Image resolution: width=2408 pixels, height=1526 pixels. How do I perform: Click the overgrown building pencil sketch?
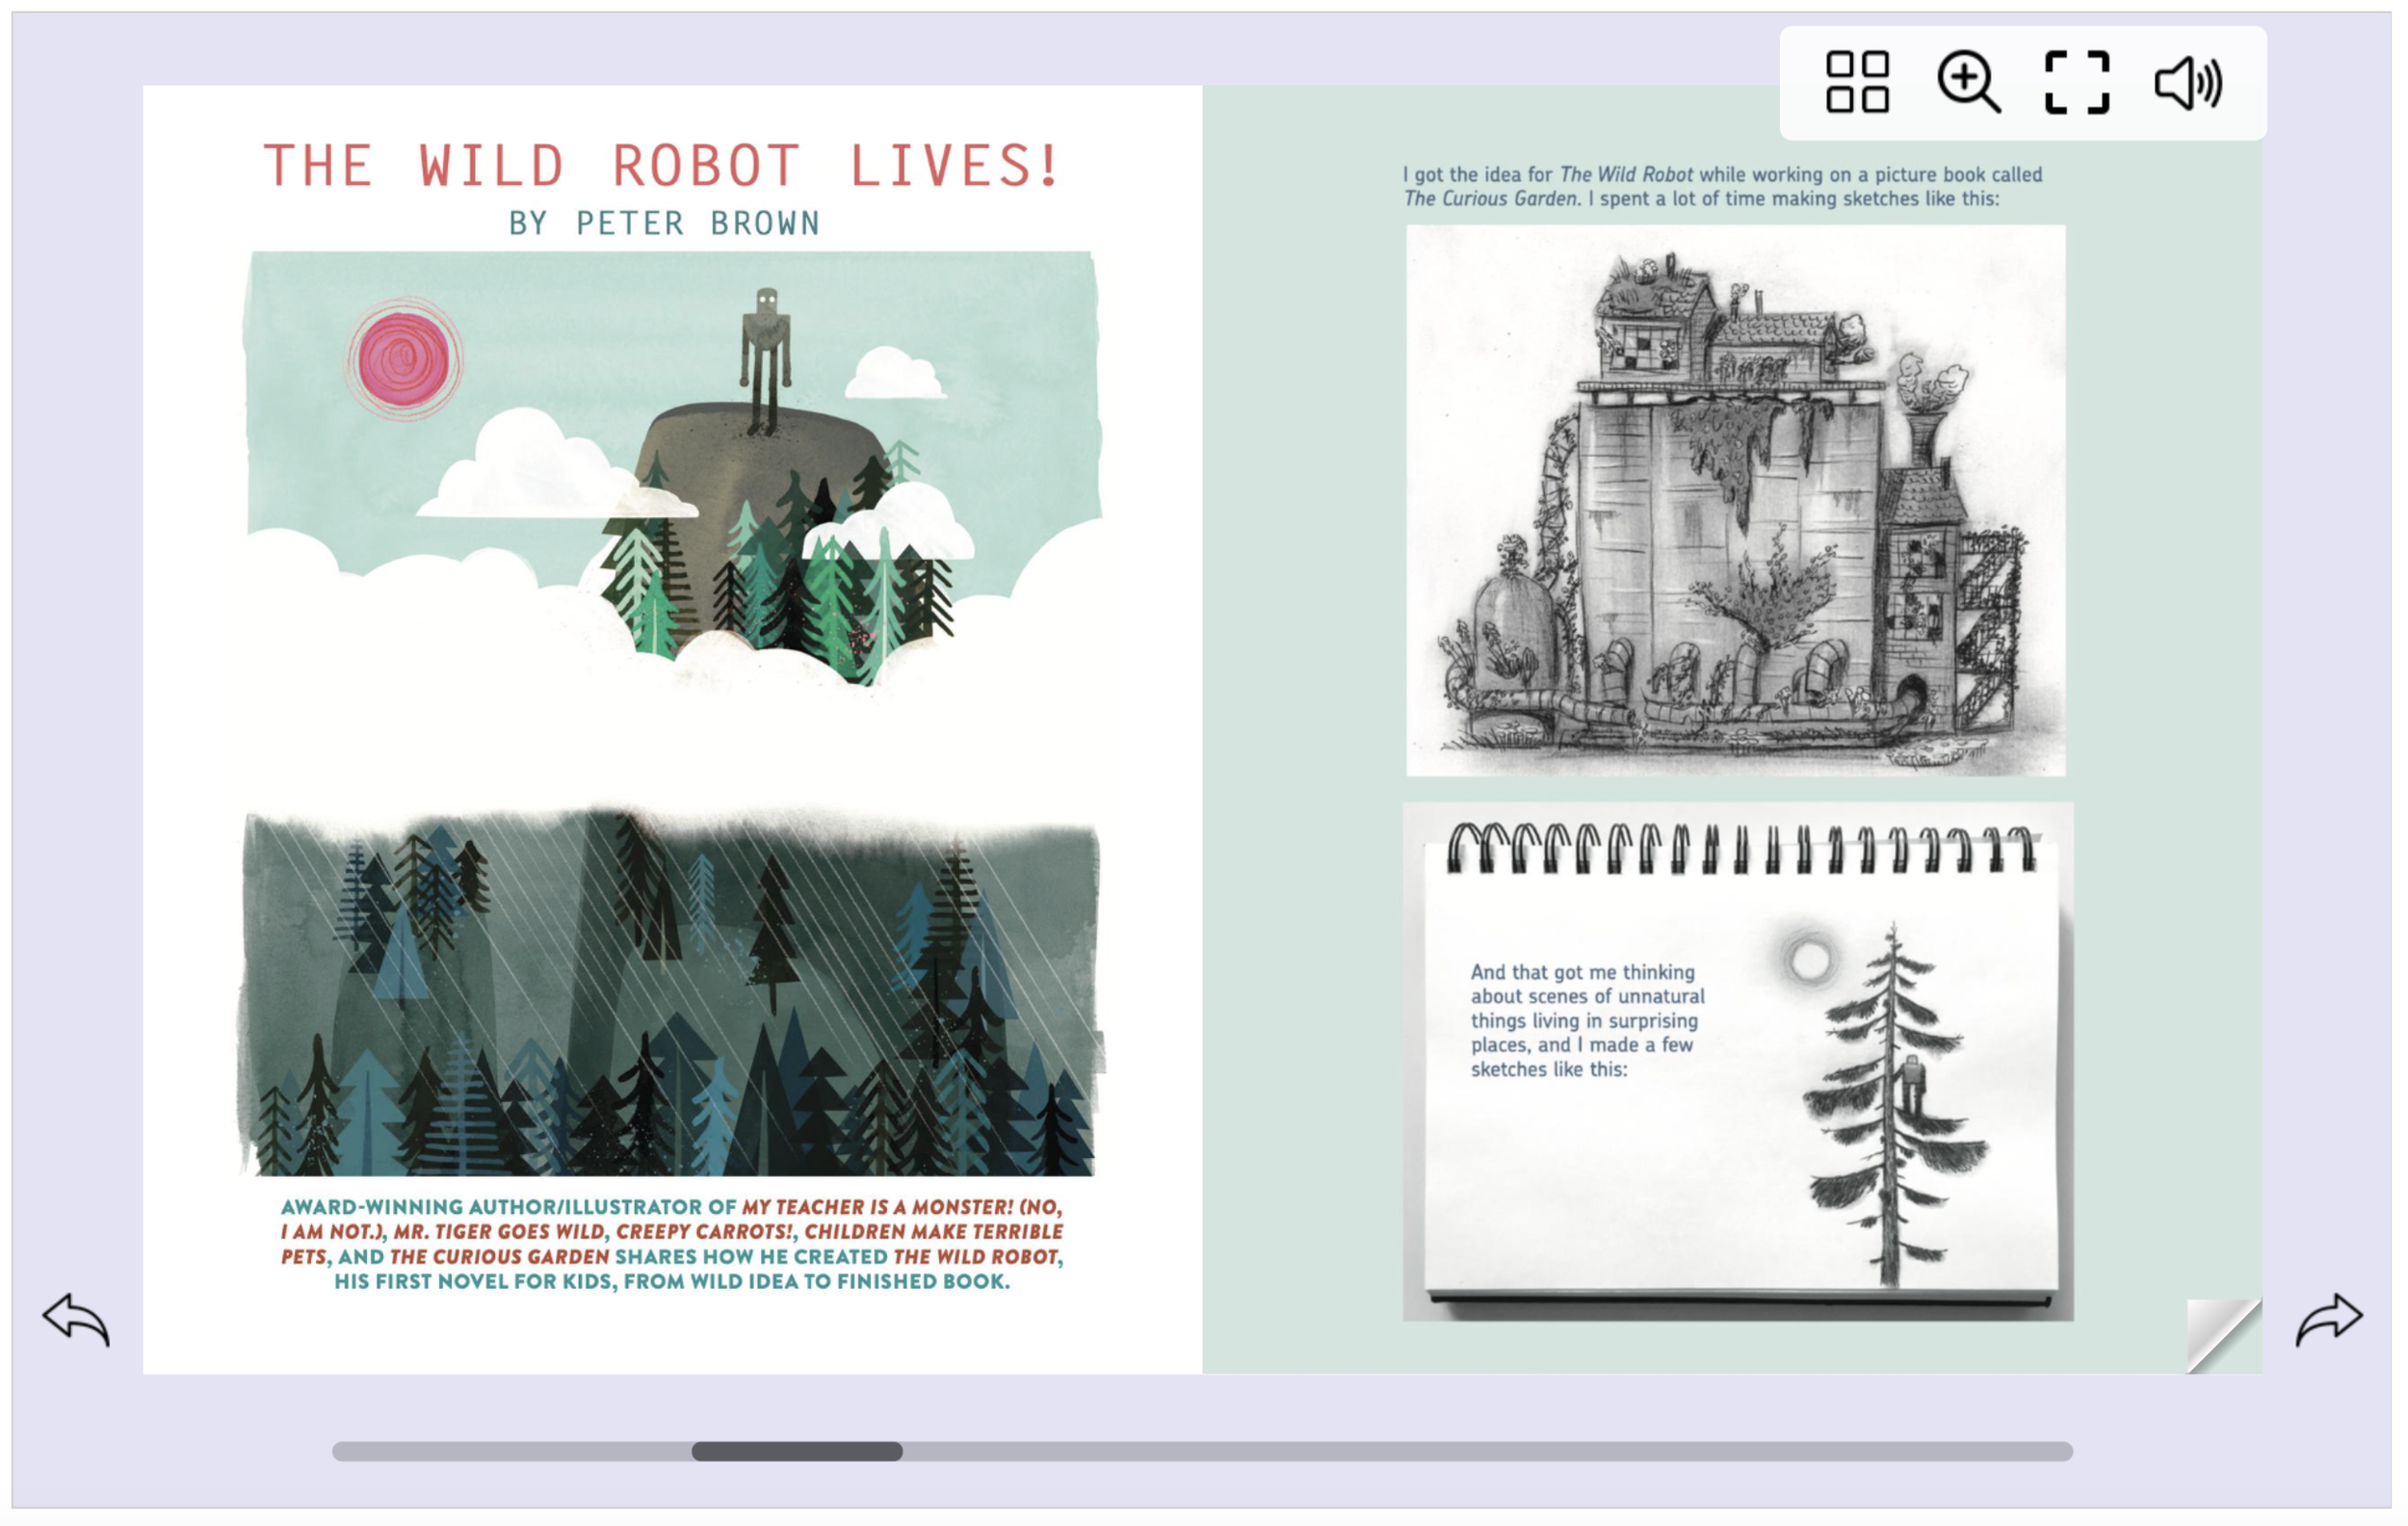pos(1735,500)
